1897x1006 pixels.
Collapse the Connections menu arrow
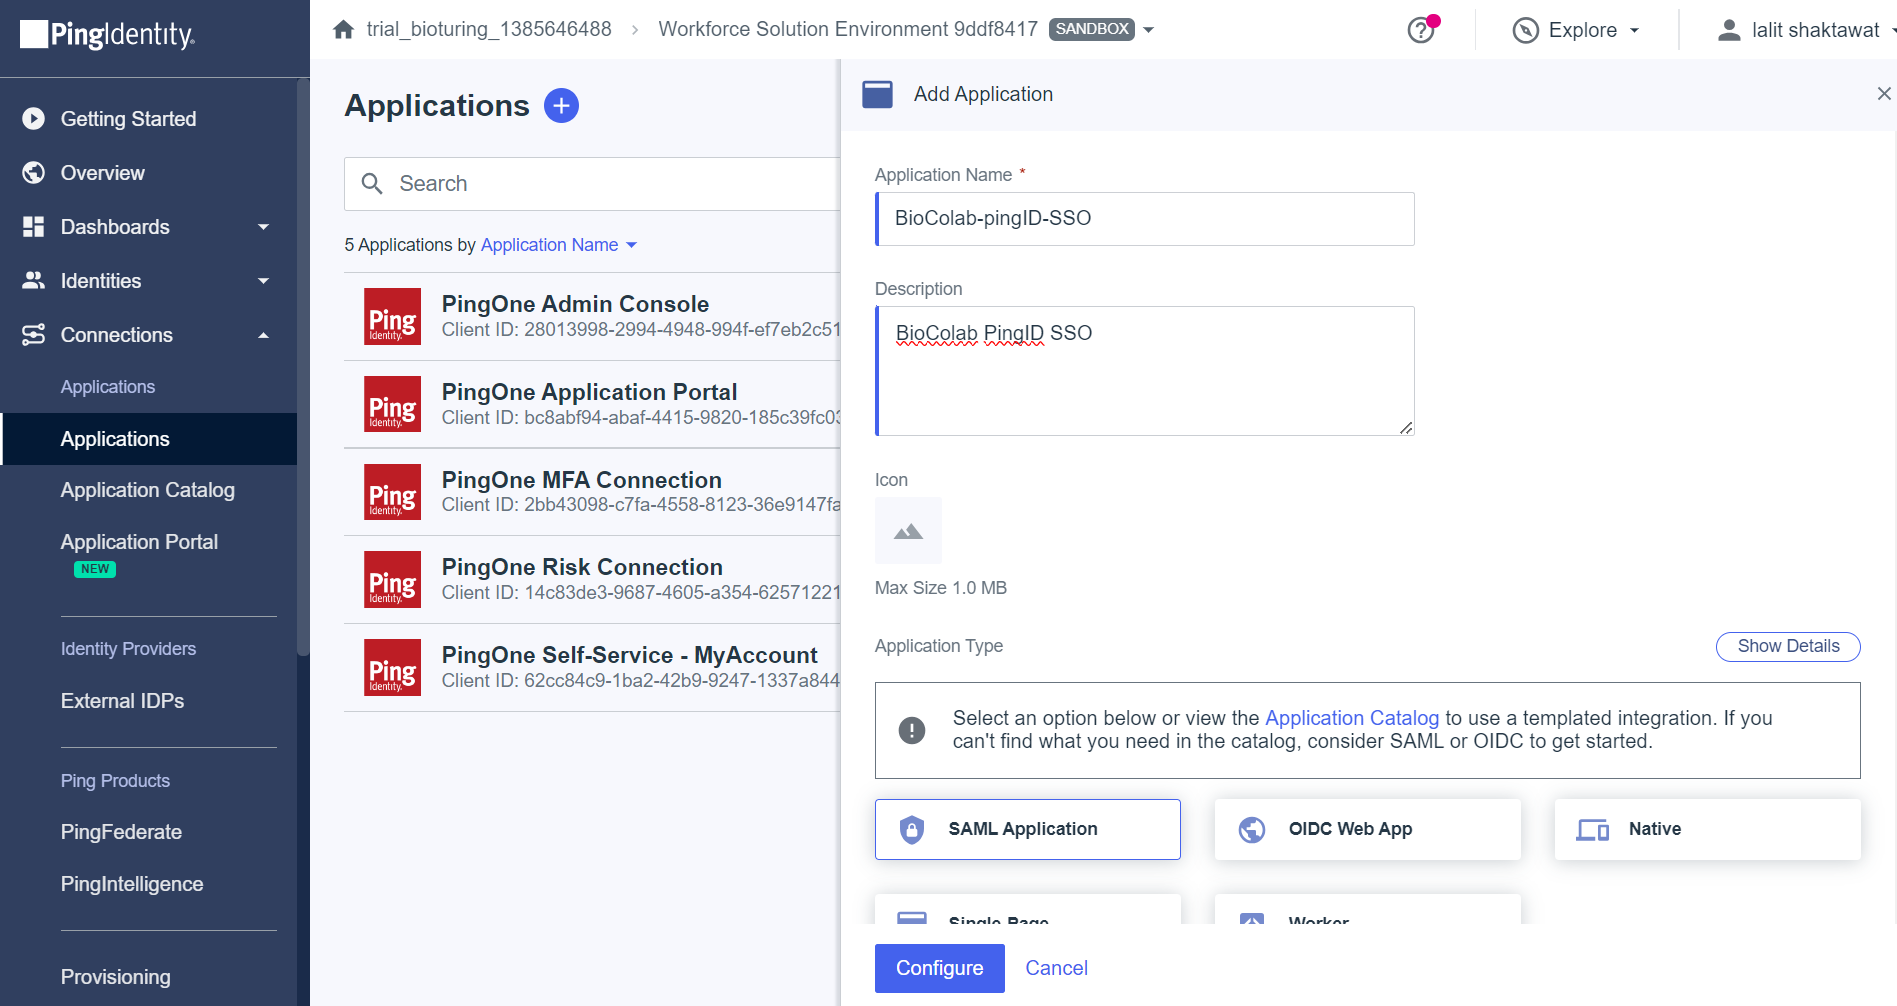[x=264, y=335]
